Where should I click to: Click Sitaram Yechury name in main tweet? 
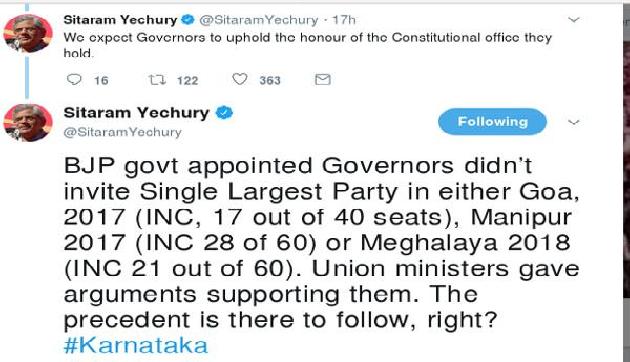pos(137,113)
